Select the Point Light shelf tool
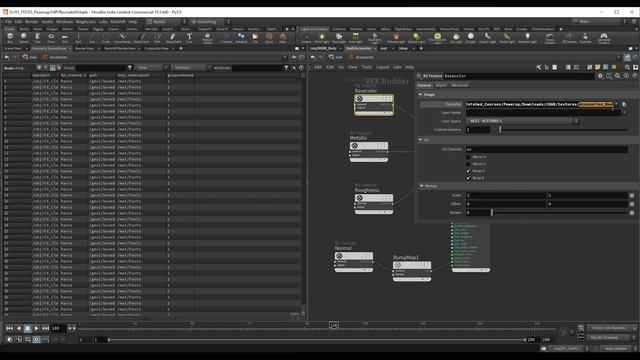 point(322,38)
